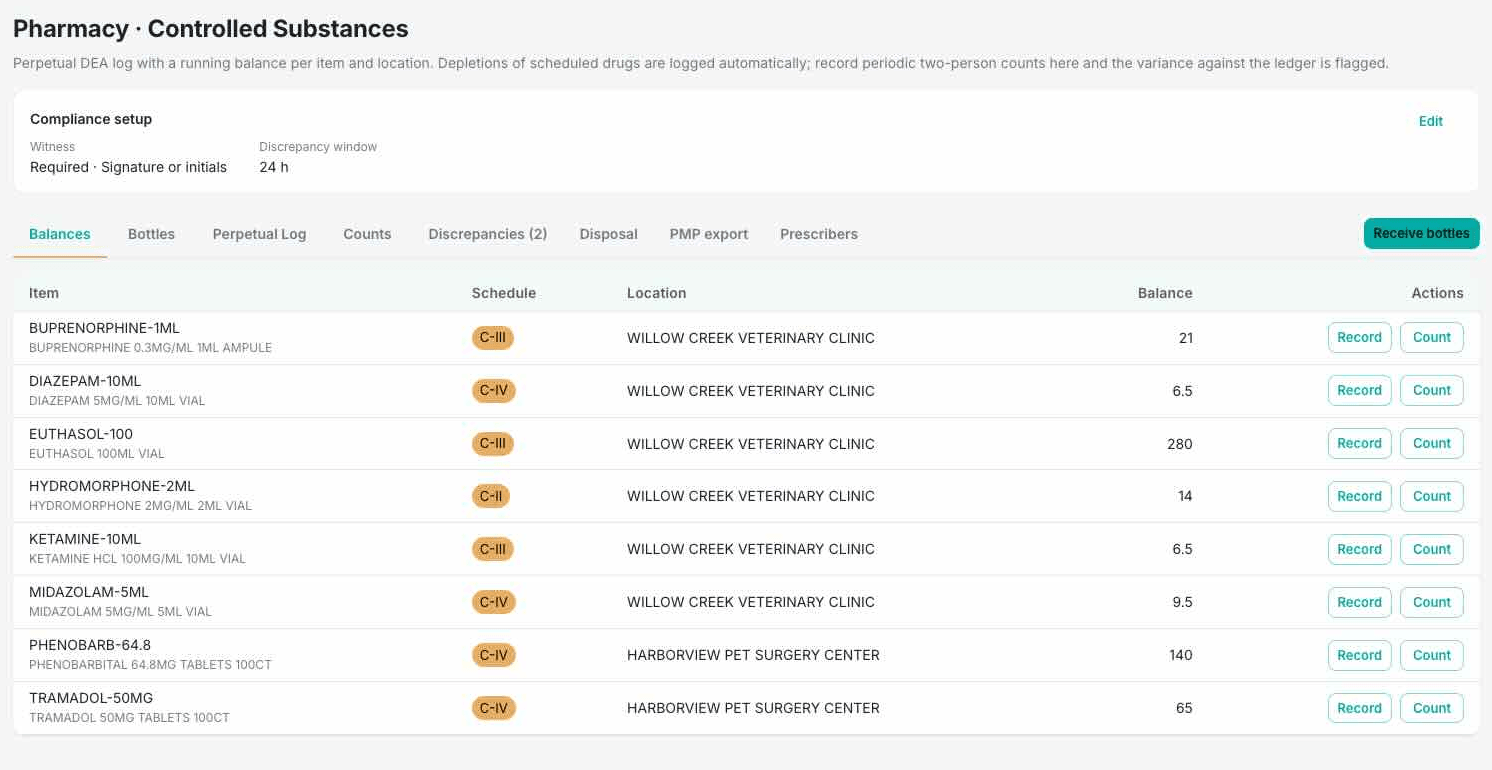1492x770 pixels.
Task: Count BUPRENORPHINE-1ML stock
Action: tap(1431, 337)
